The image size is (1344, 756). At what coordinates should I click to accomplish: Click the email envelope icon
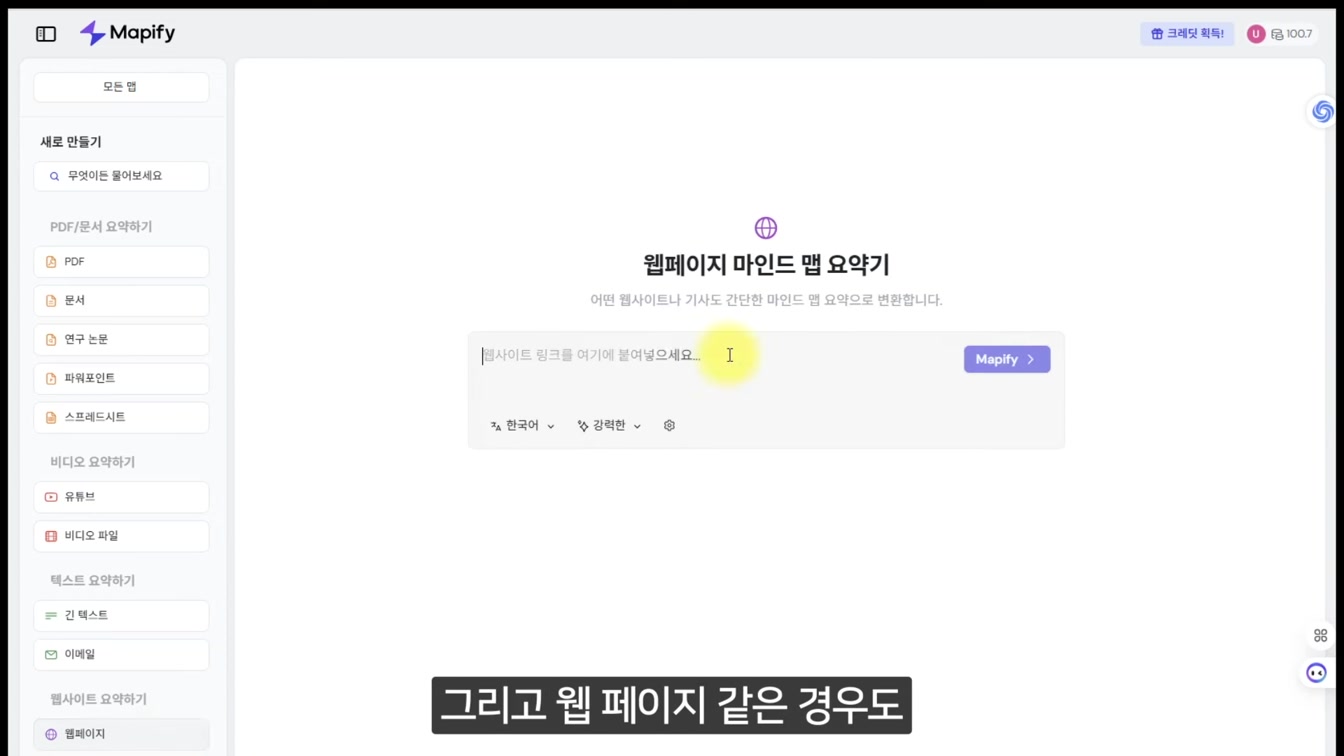pyautogui.click(x=51, y=655)
